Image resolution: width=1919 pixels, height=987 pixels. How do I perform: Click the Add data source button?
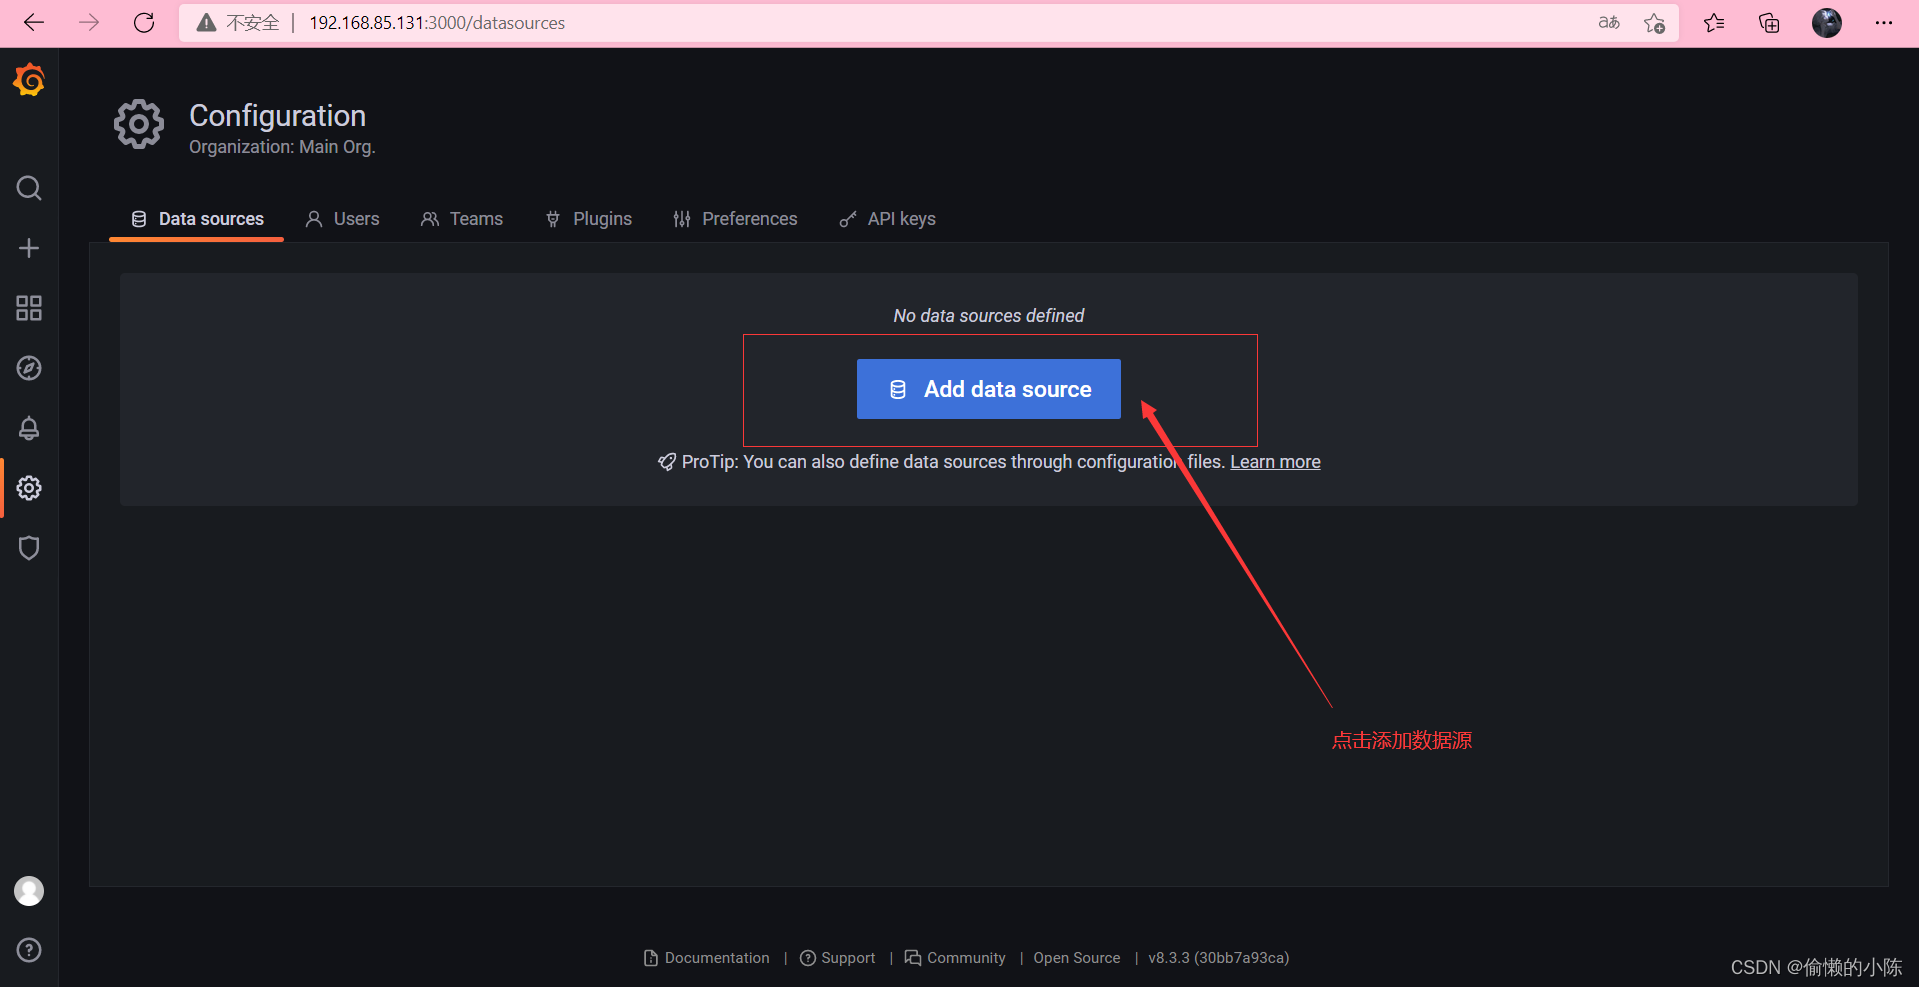(x=989, y=389)
